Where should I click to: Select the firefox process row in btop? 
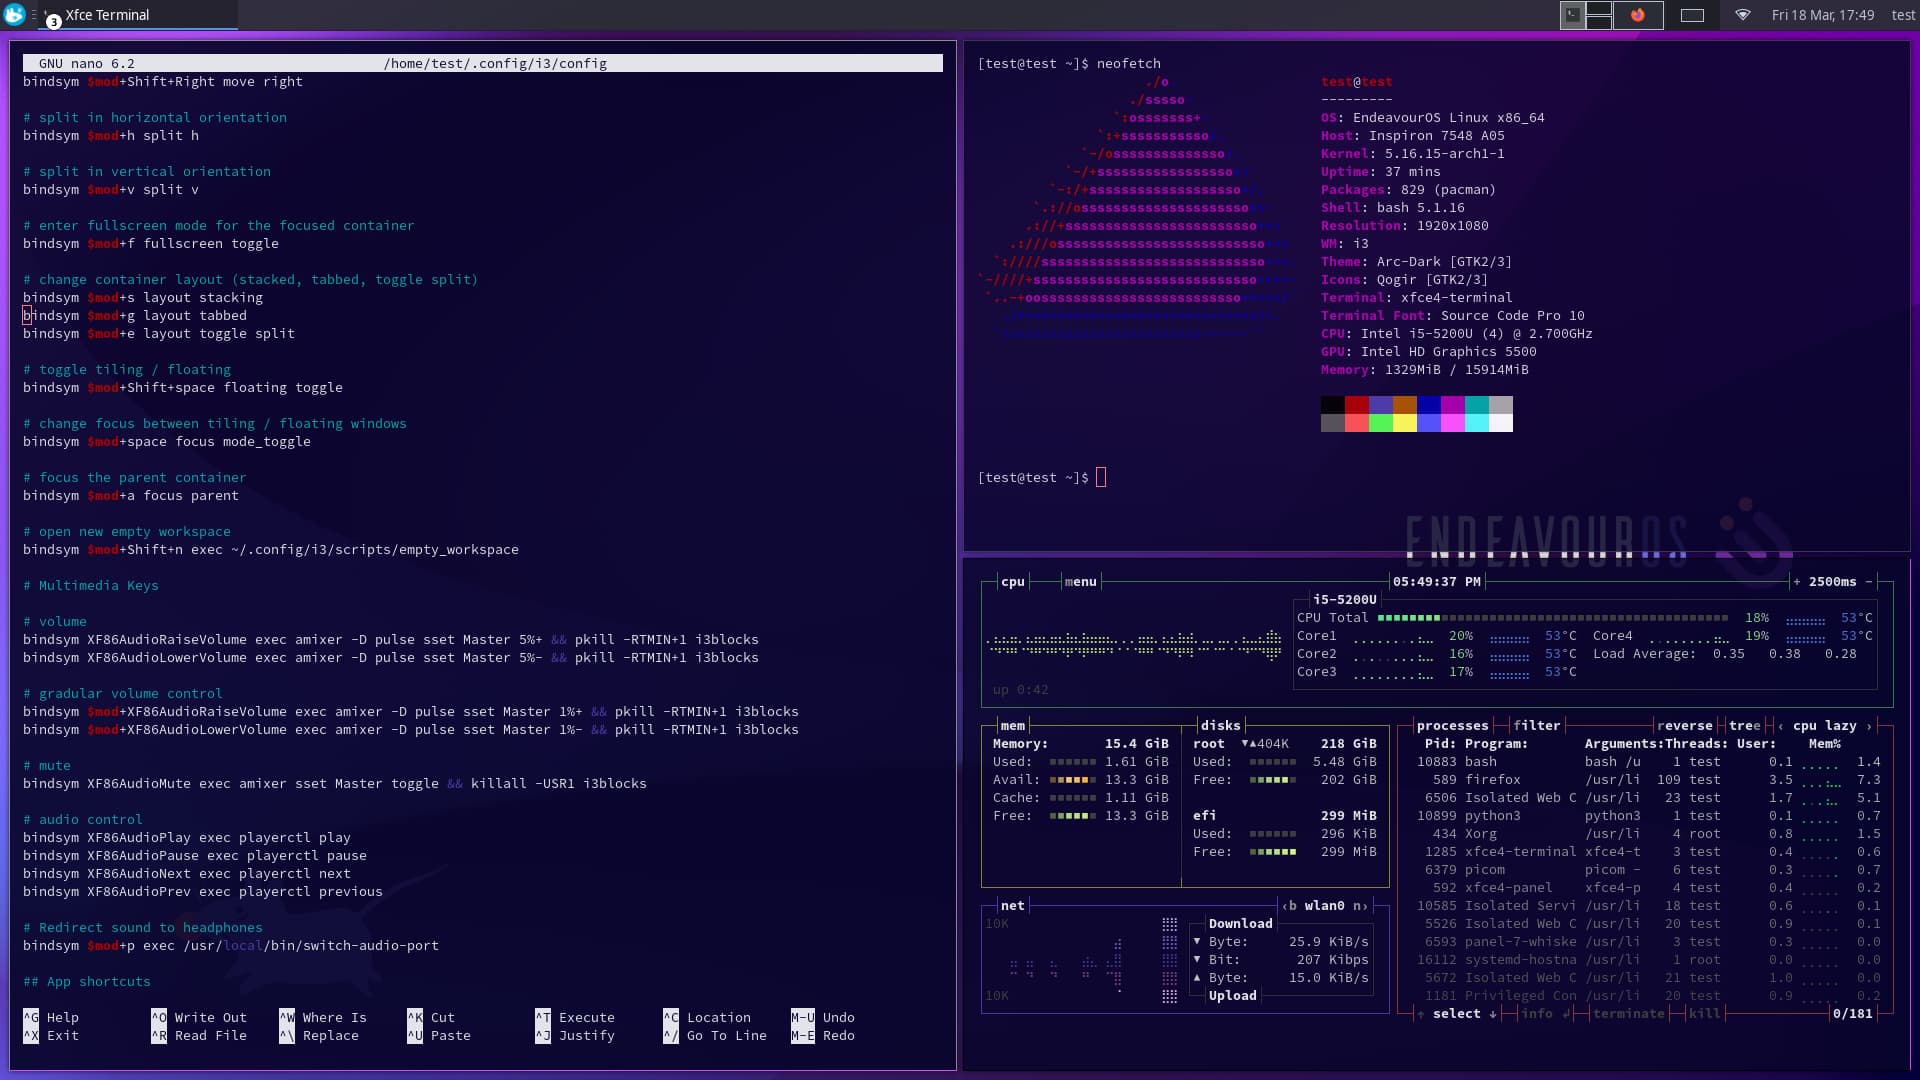1648,780
